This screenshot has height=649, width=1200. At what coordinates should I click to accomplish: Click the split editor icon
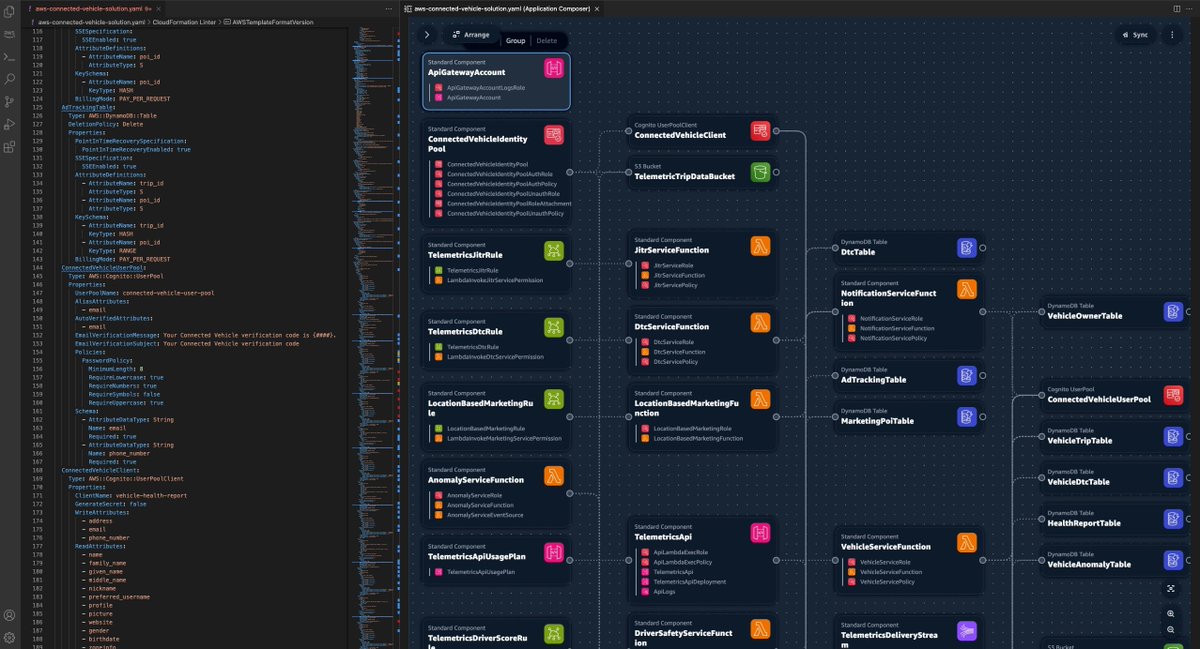pos(1176,7)
